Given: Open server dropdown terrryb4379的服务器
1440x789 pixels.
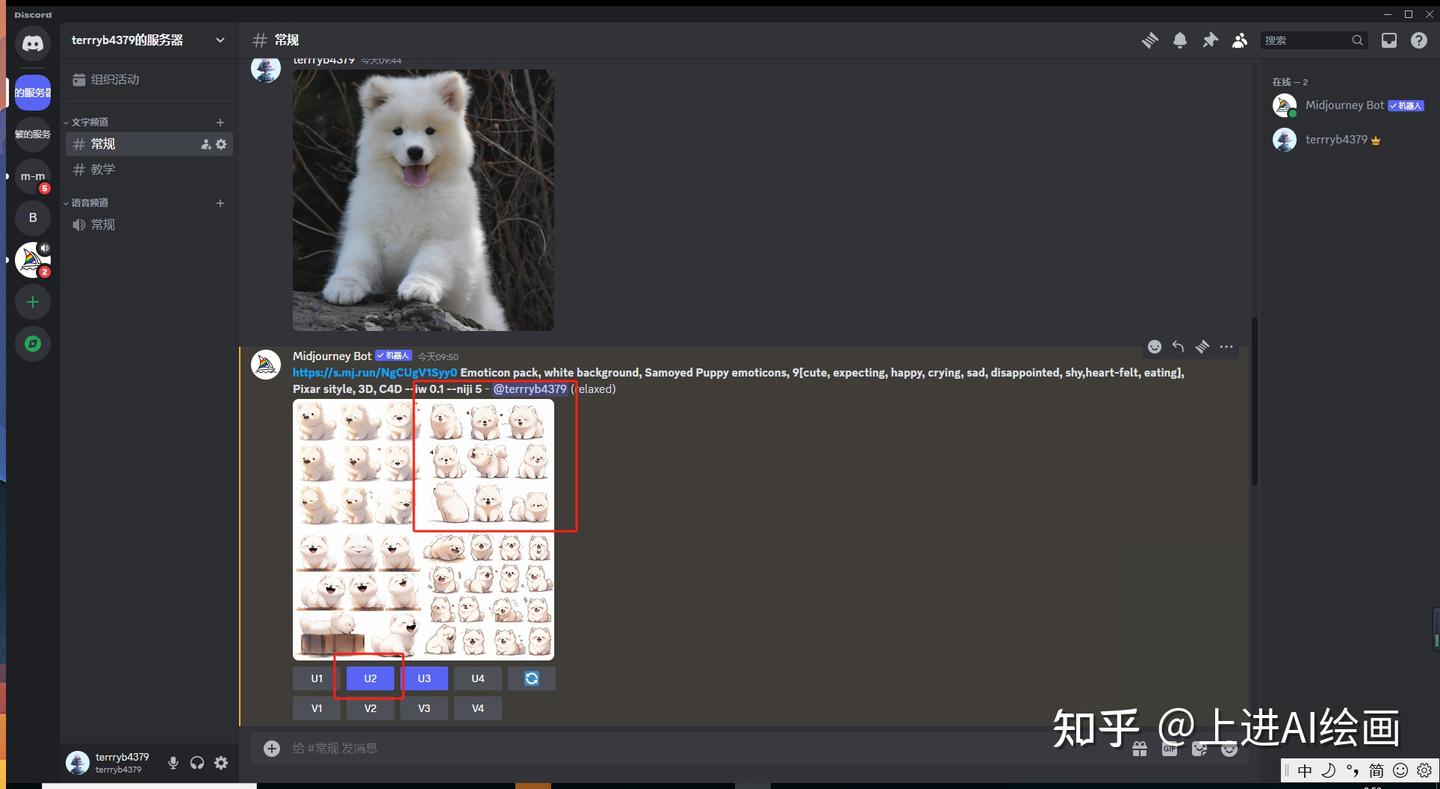Looking at the screenshot, I should [149, 40].
